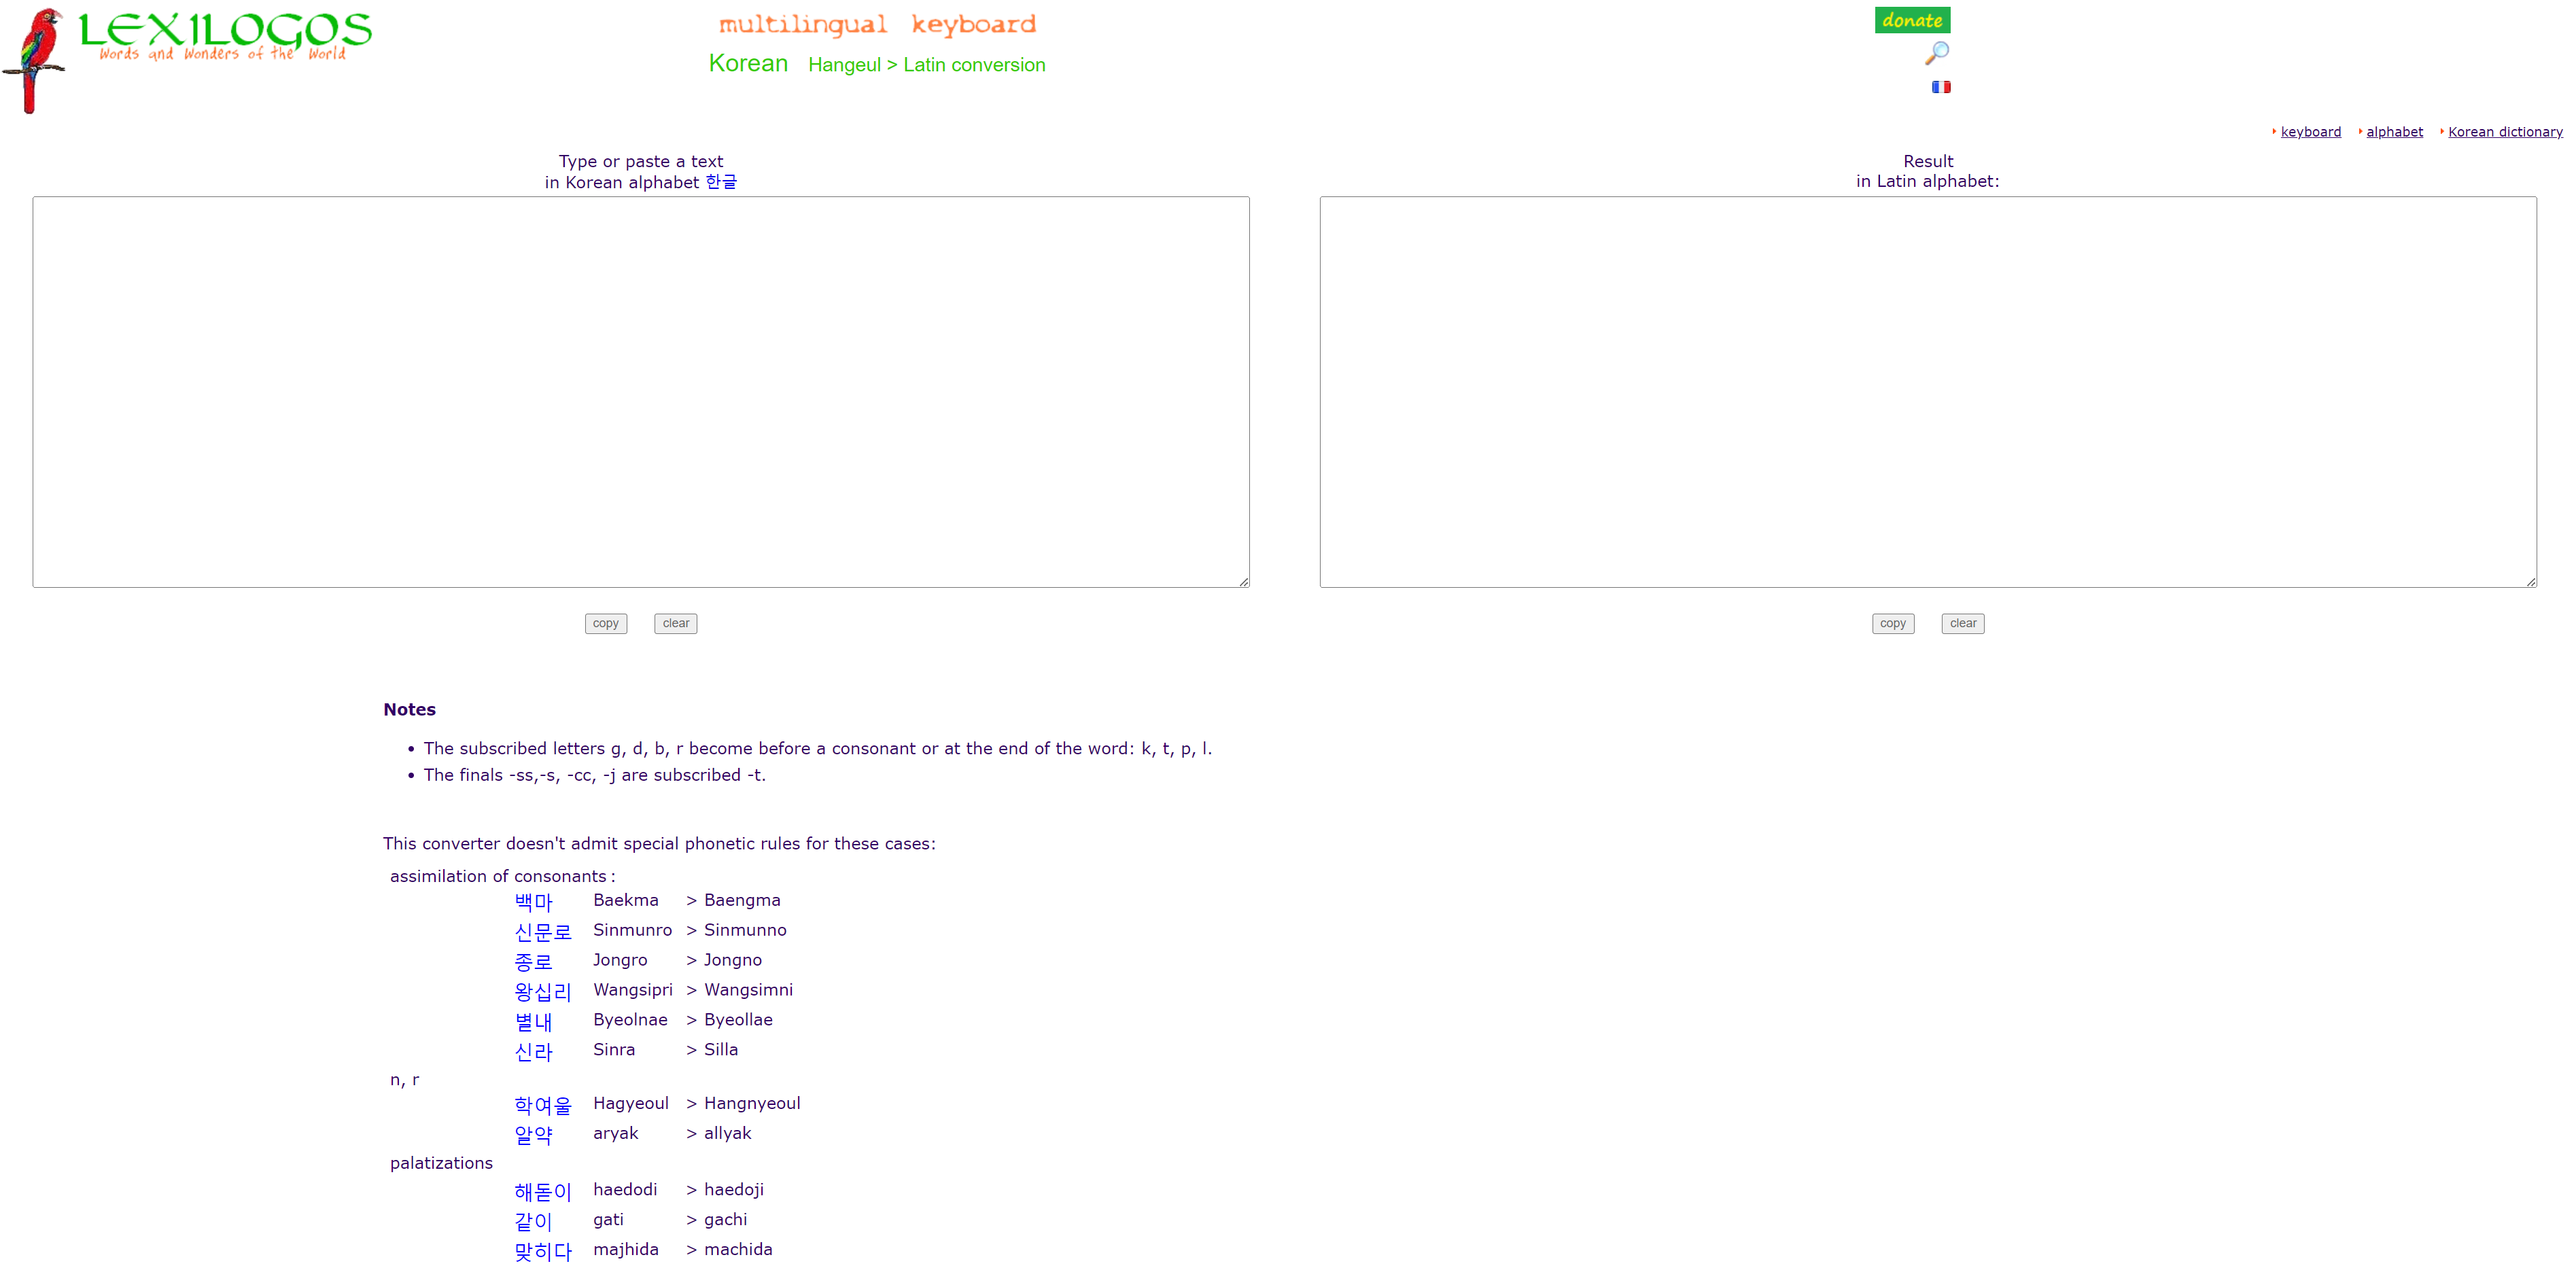This screenshot has height=1268, width=2576.
Task: Clear the Latin result box
Action: (1962, 623)
